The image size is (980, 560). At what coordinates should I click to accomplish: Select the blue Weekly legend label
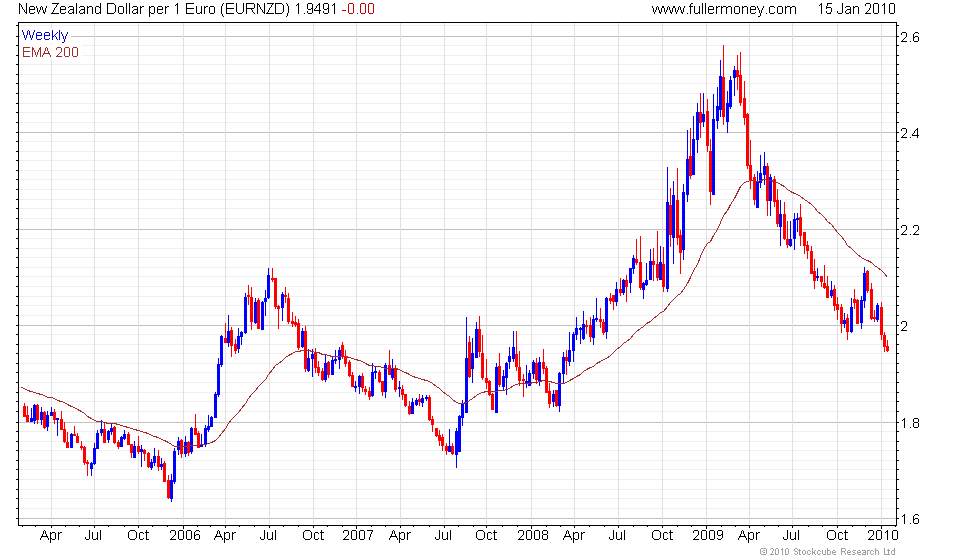[x=45, y=36]
